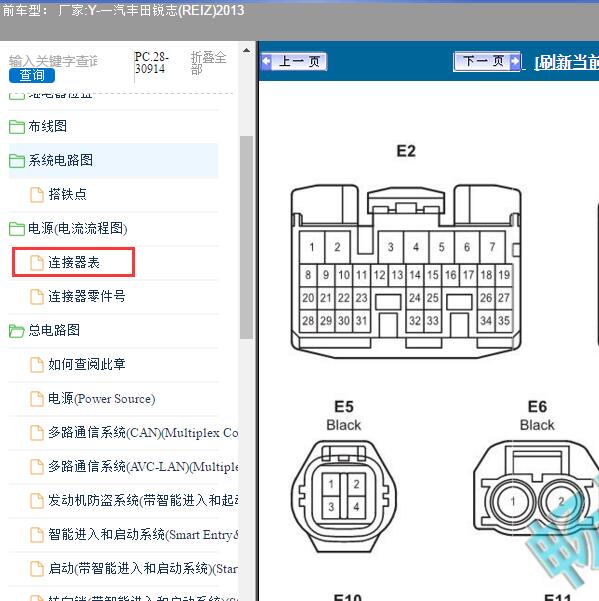Go to next page with 下一页

tap(487, 61)
